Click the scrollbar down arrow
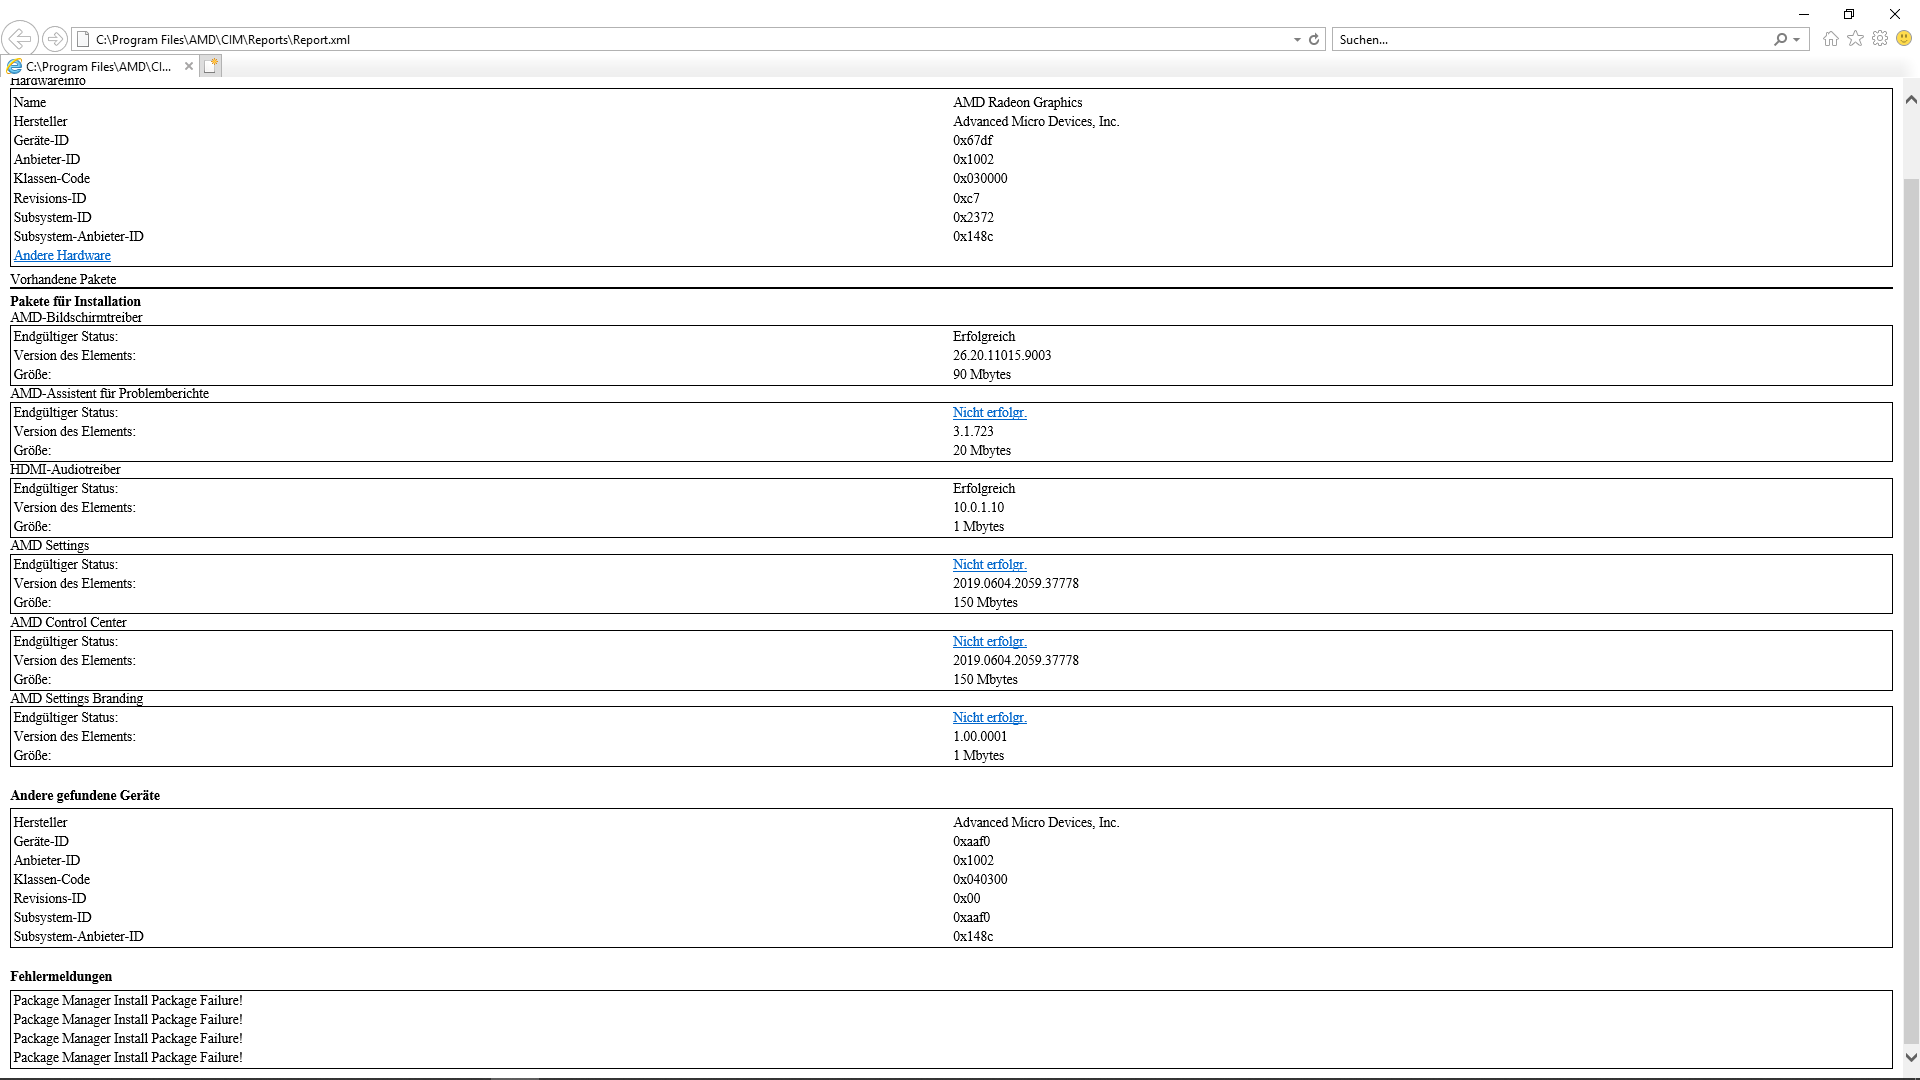 tap(1911, 1057)
